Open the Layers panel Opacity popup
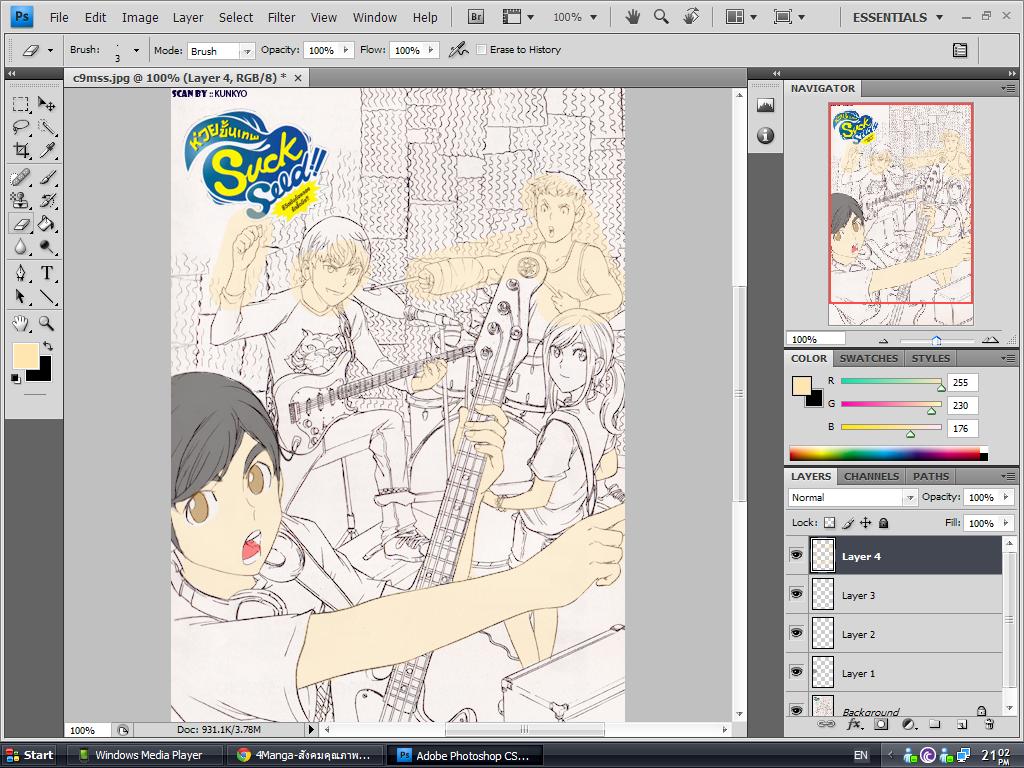 coord(1006,498)
